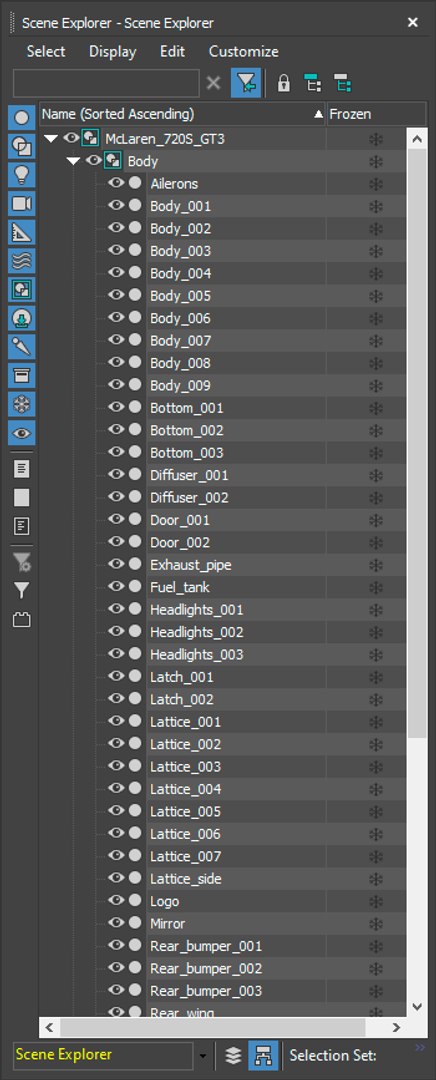Image resolution: width=436 pixels, height=1080 pixels.
Task: Toggle Display Containers filter icon
Action: [21, 375]
